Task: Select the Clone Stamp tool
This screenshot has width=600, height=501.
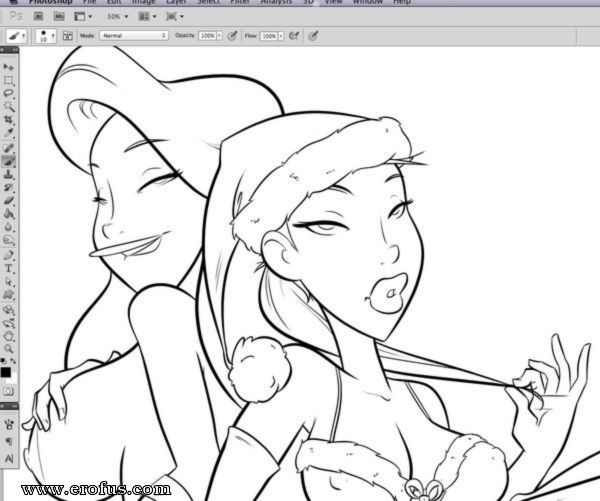Action: click(x=8, y=175)
